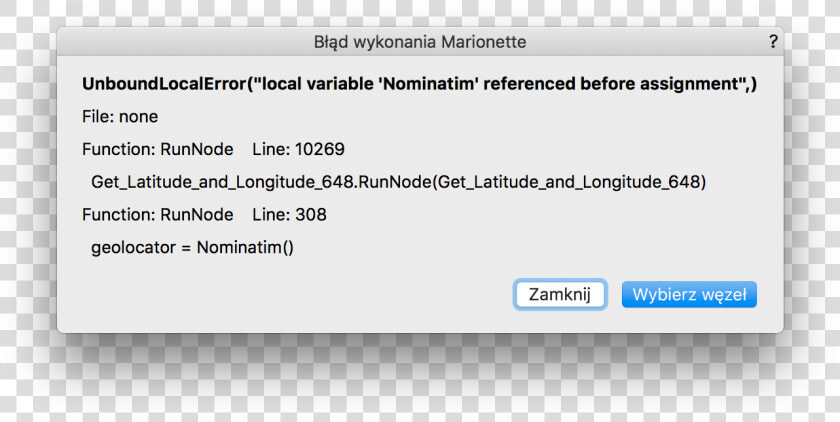Close the dialog with the Zamknij button
Image resolution: width=840 pixels, height=422 pixels.
tap(560, 295)
